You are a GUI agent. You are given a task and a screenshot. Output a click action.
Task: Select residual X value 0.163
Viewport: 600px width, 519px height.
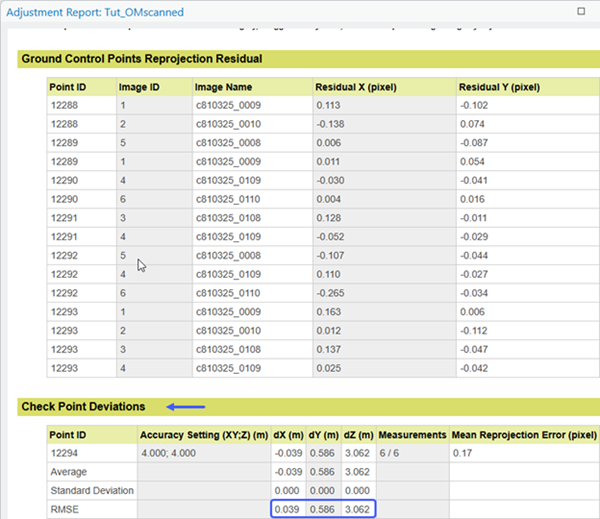click(x=328, y=312)
